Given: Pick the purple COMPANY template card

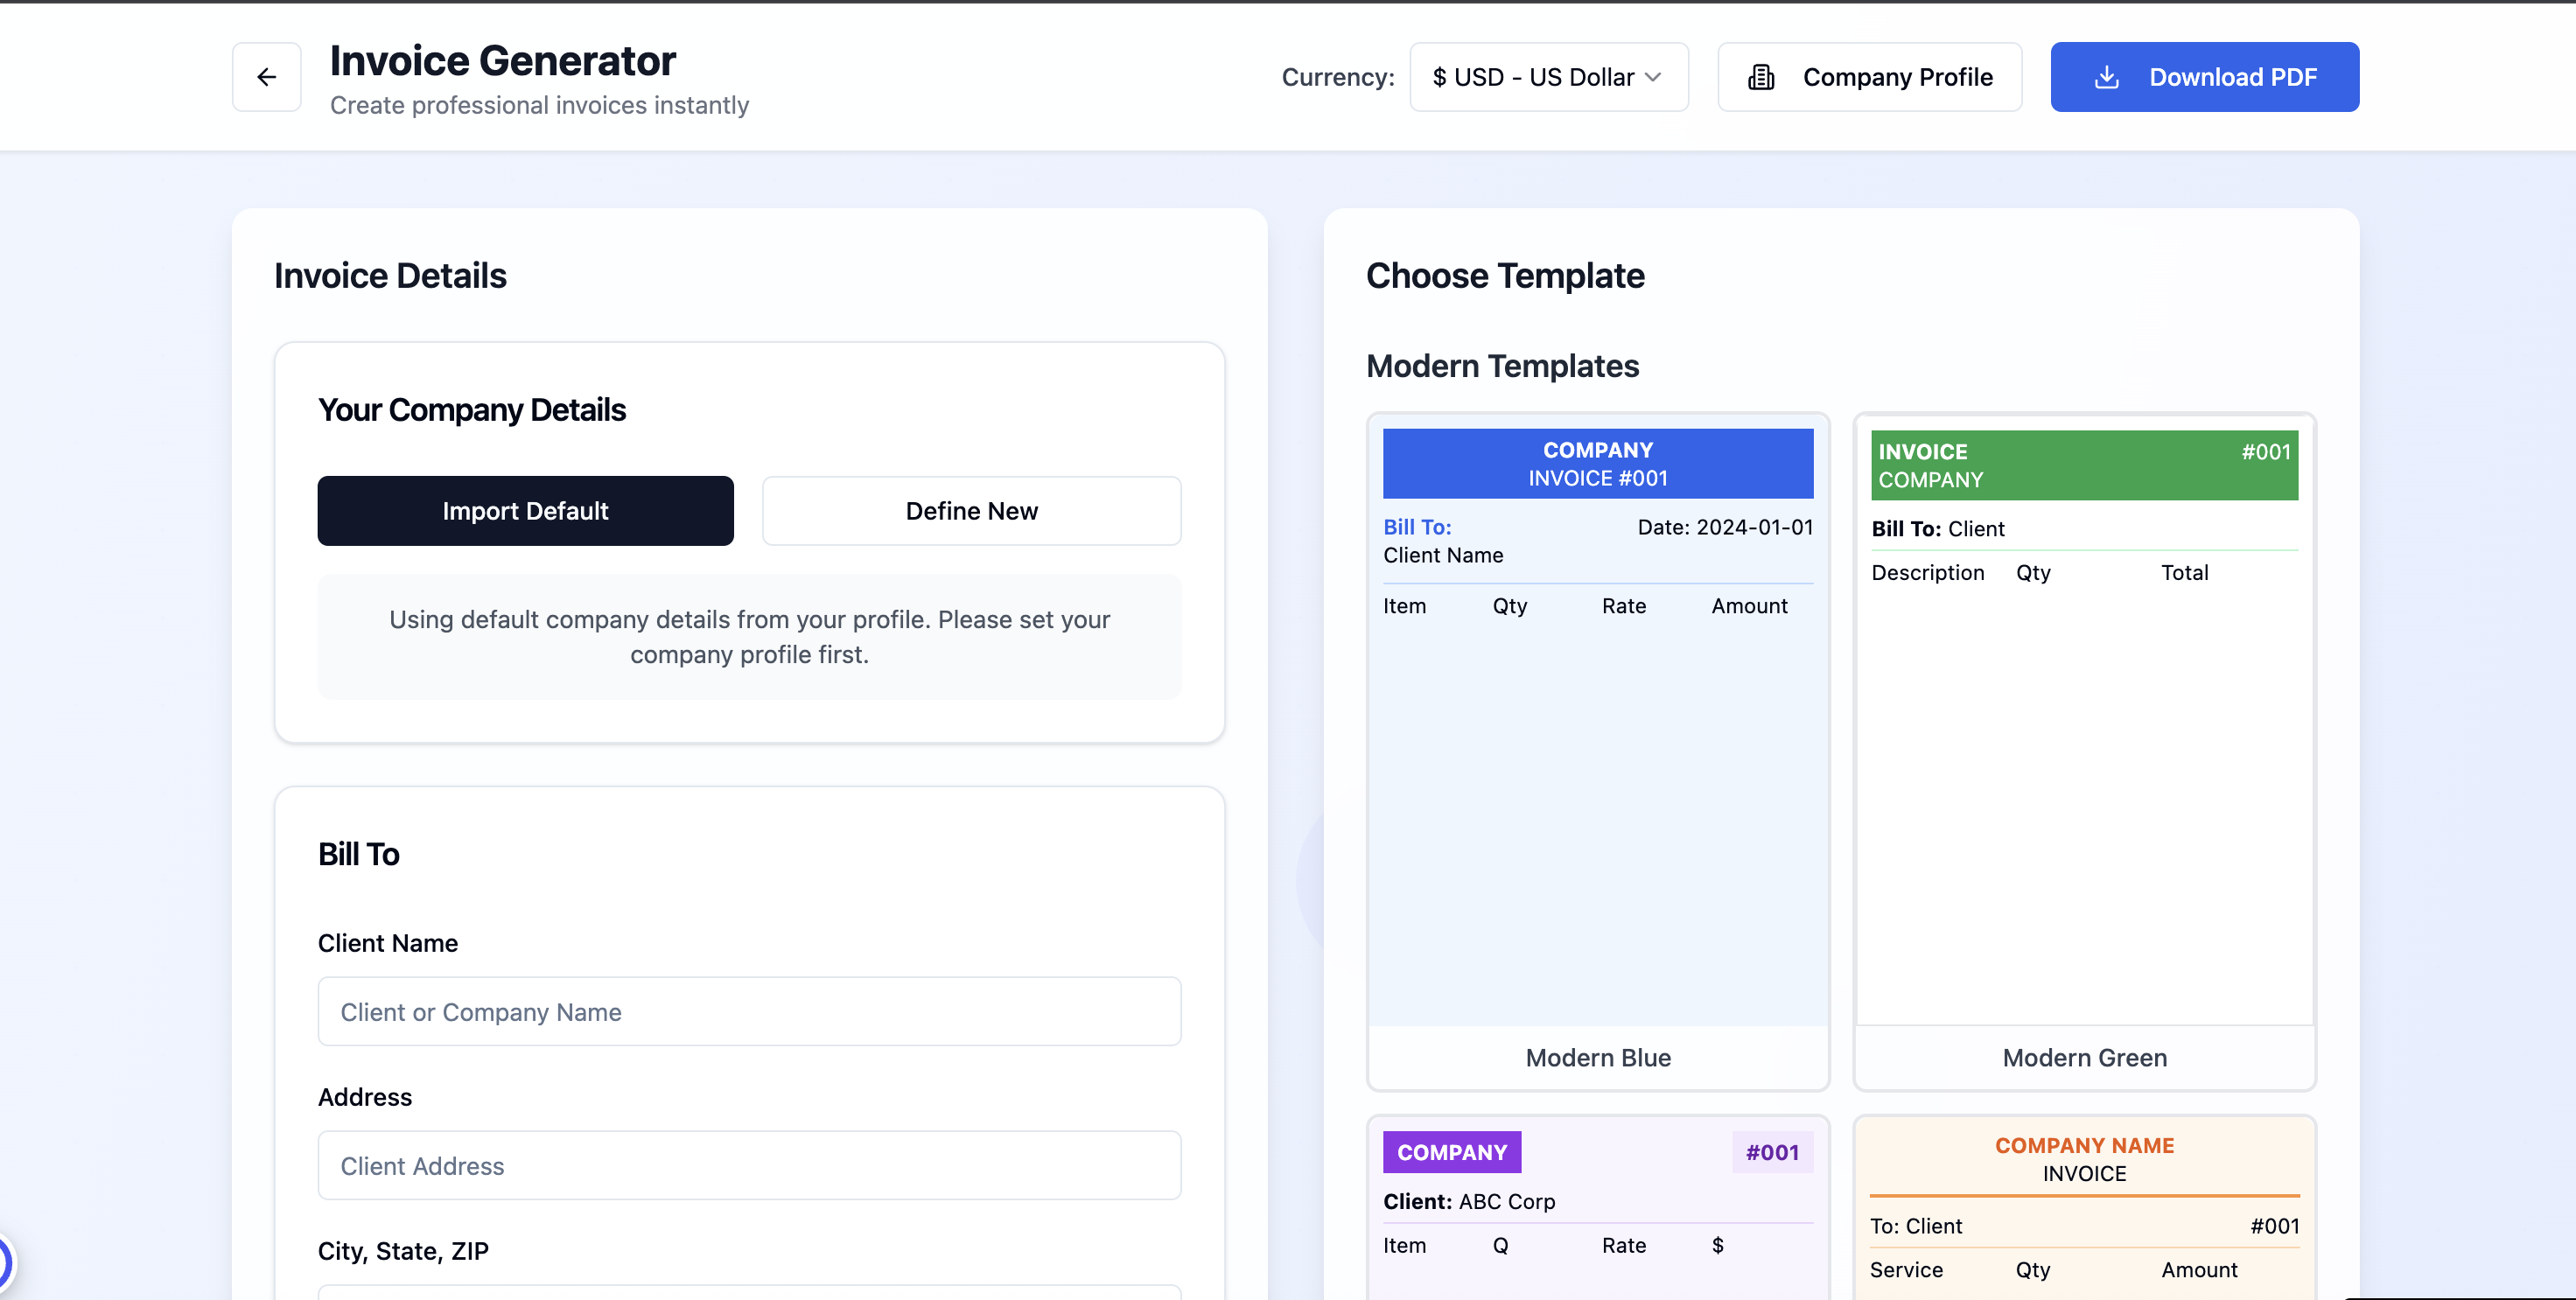Looking at the screenshot, I should [x=1598, y=1207].
